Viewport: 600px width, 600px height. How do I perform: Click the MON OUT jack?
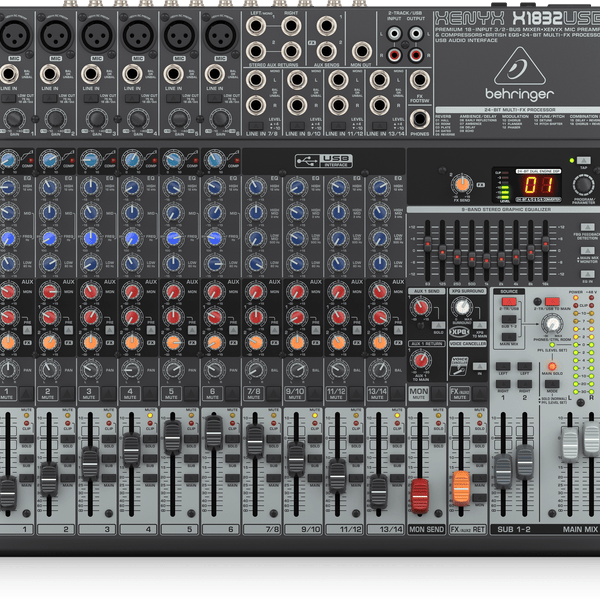click(x=361, y=51)
